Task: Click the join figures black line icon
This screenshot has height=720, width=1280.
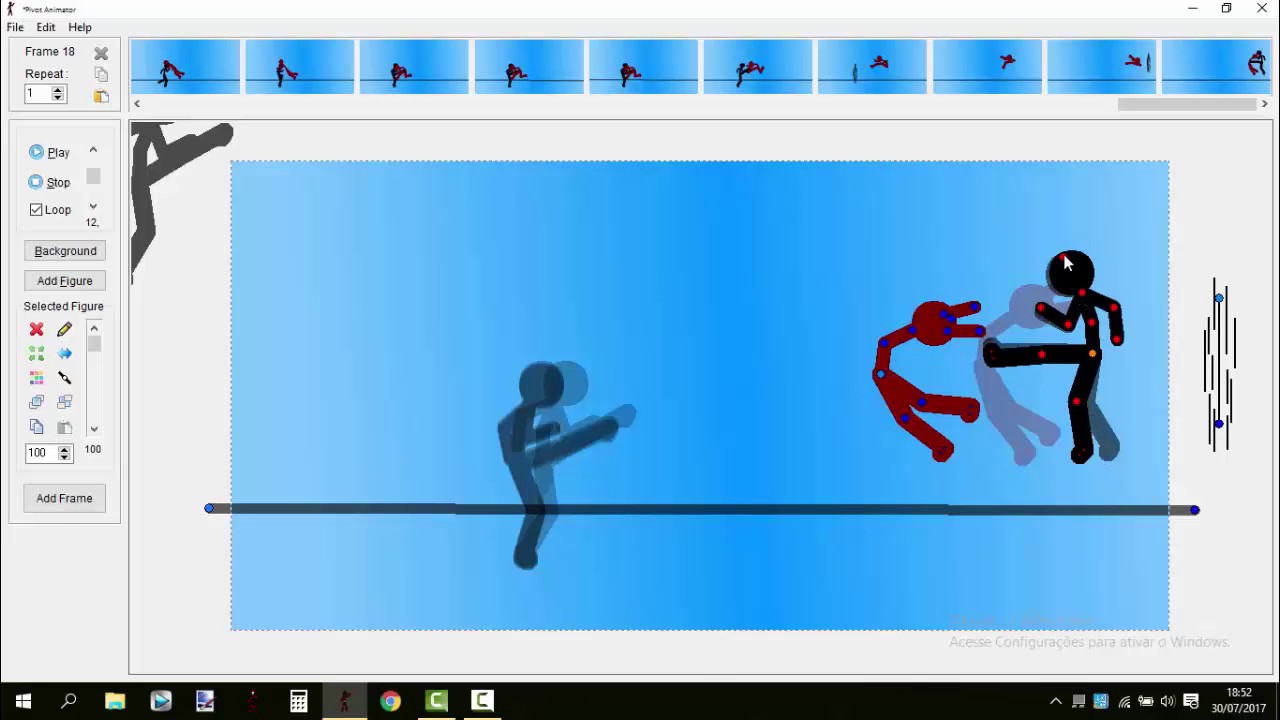Action: click(x=65, y=378)
